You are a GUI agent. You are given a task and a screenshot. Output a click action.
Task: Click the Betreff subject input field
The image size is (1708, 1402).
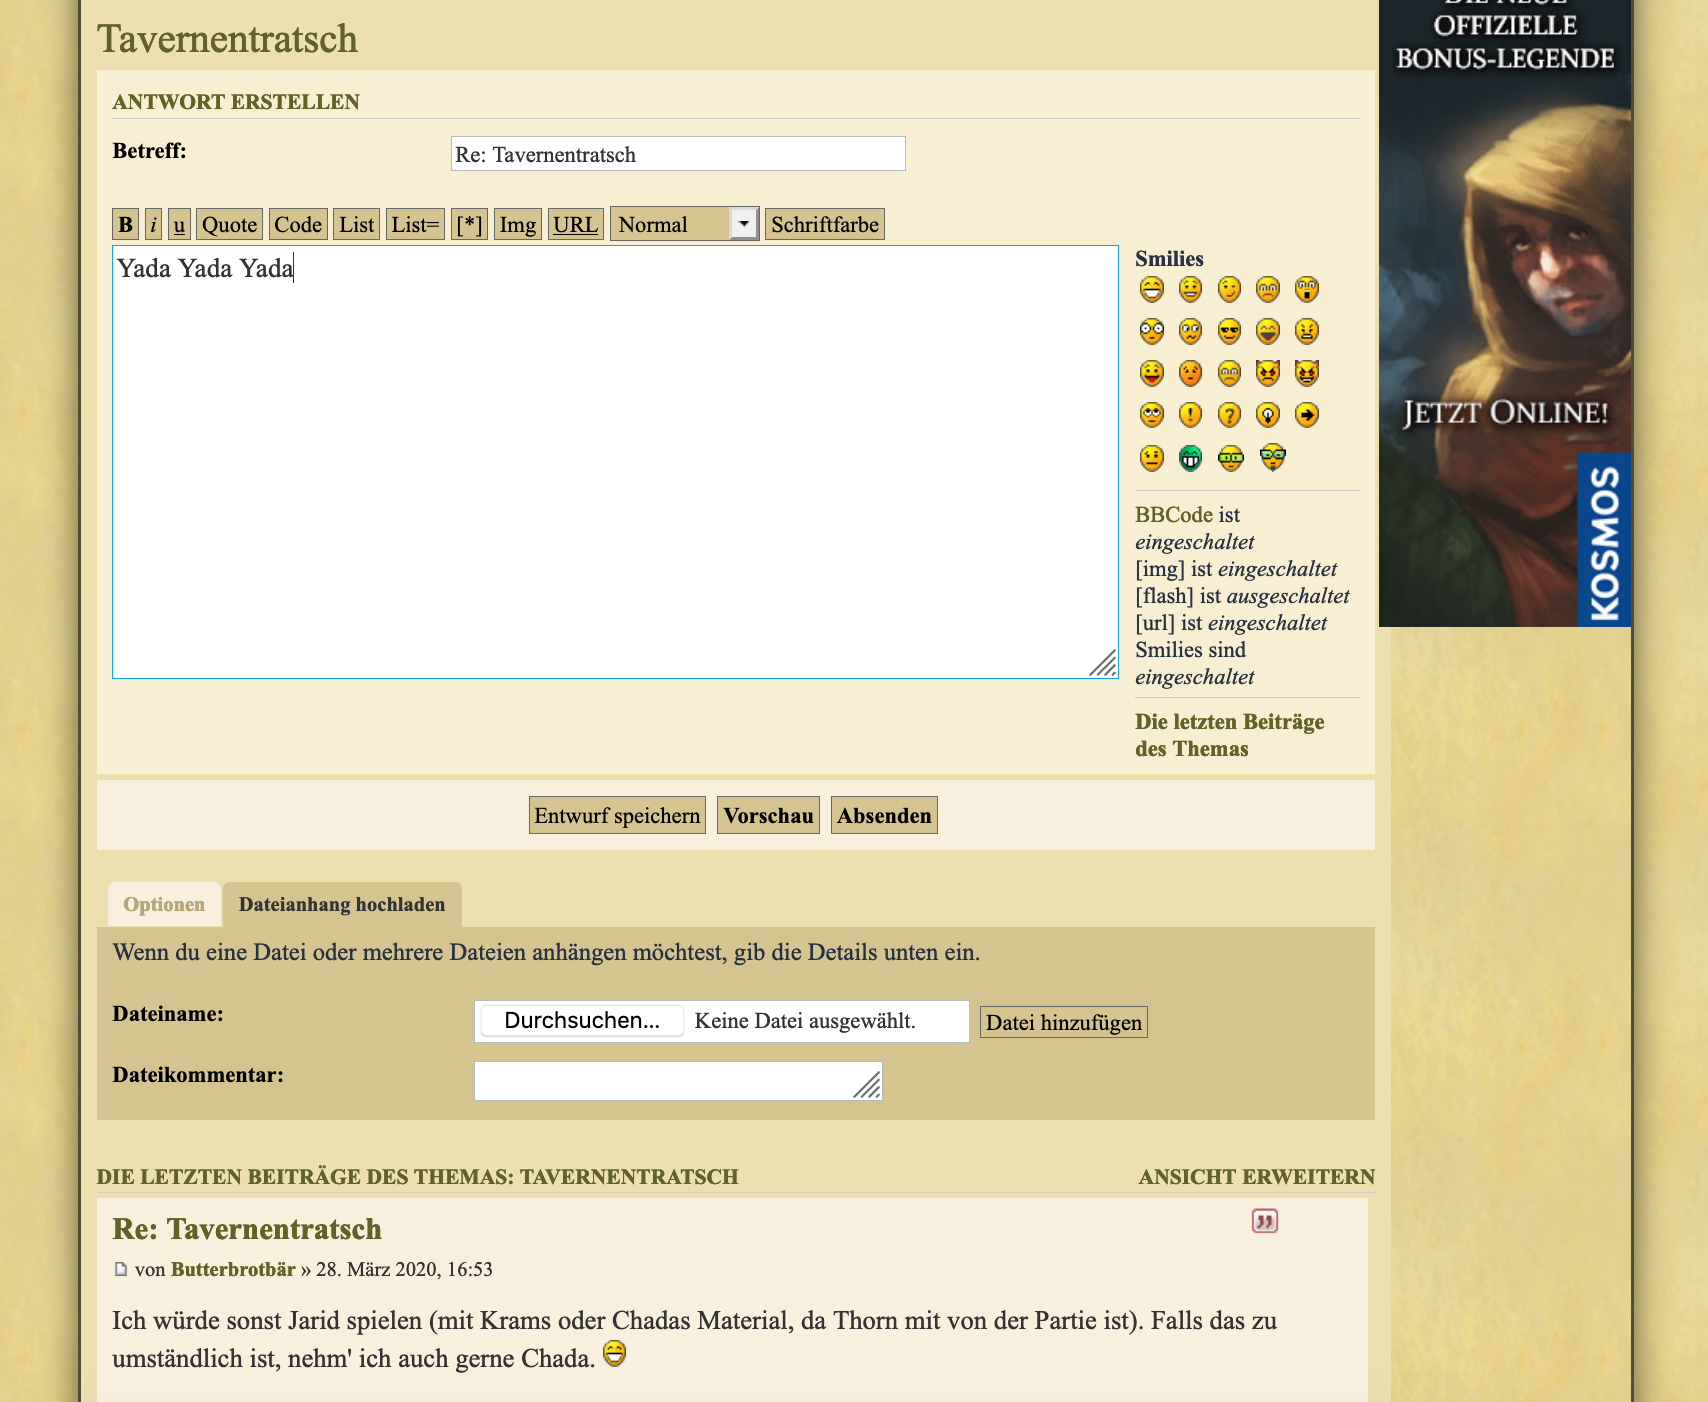678,154
